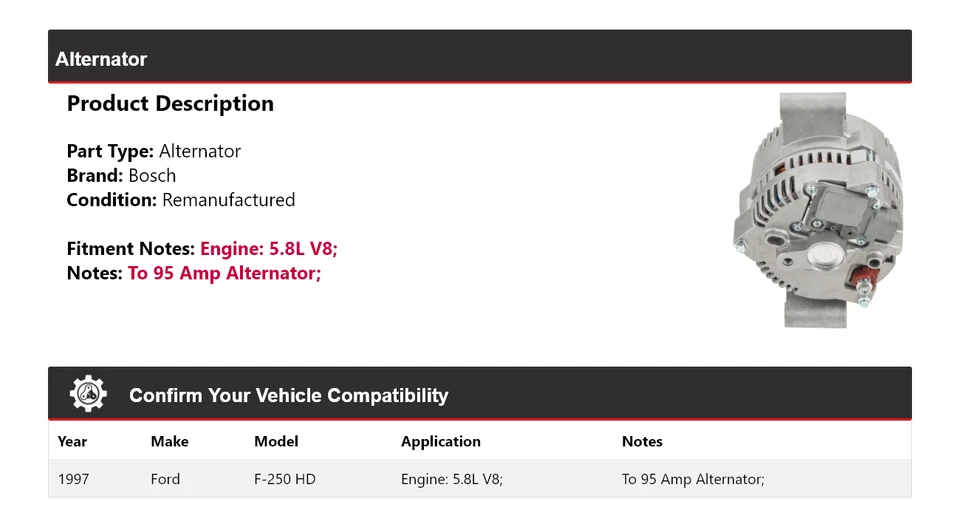The image size is (960, 527).
Task: Click the Make column header
Action: click(169, 441)
